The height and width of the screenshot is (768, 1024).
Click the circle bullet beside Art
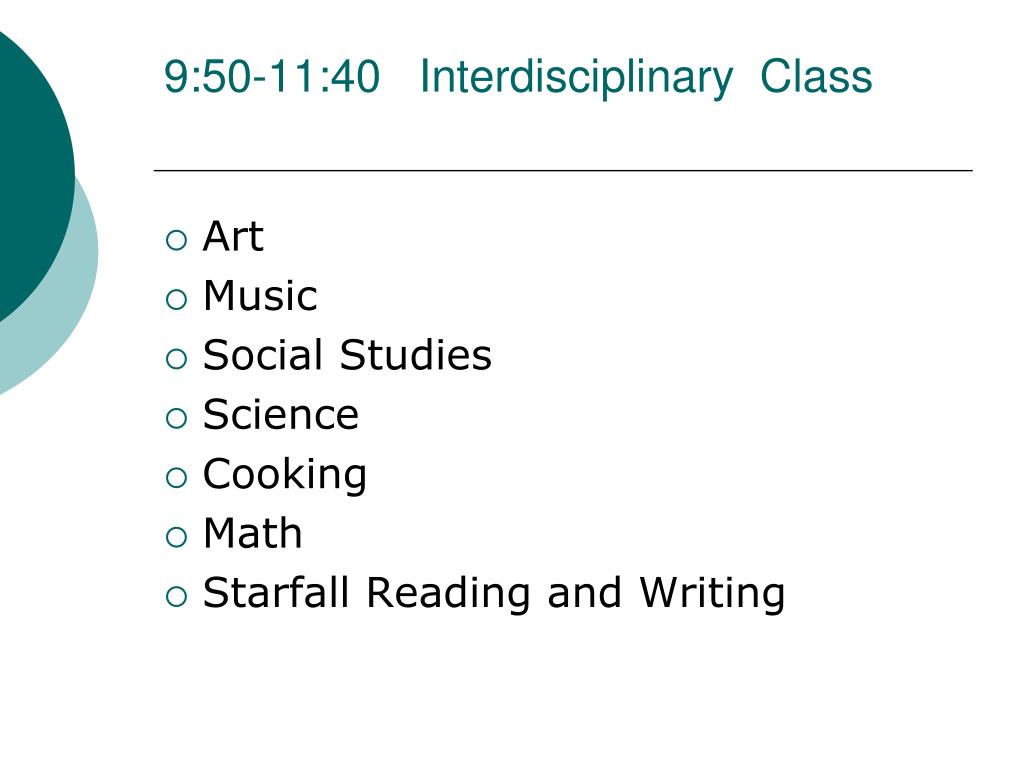176,240
